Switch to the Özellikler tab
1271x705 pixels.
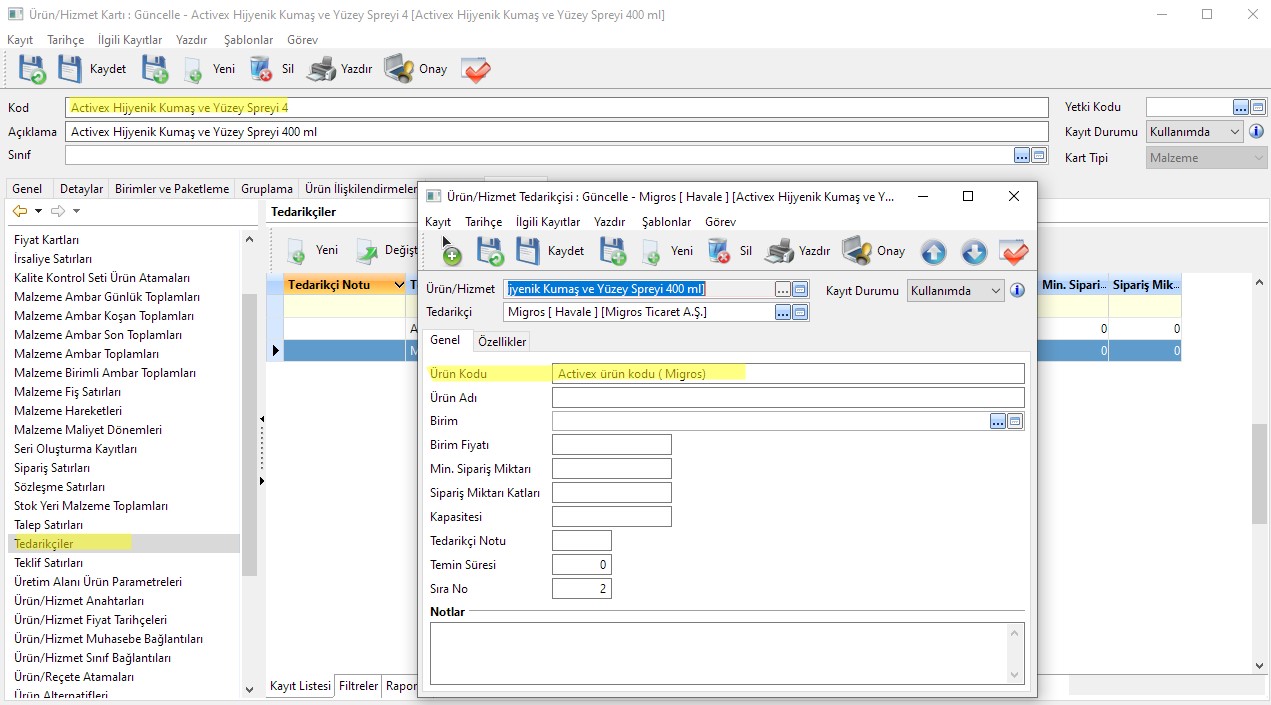point(502,341)
